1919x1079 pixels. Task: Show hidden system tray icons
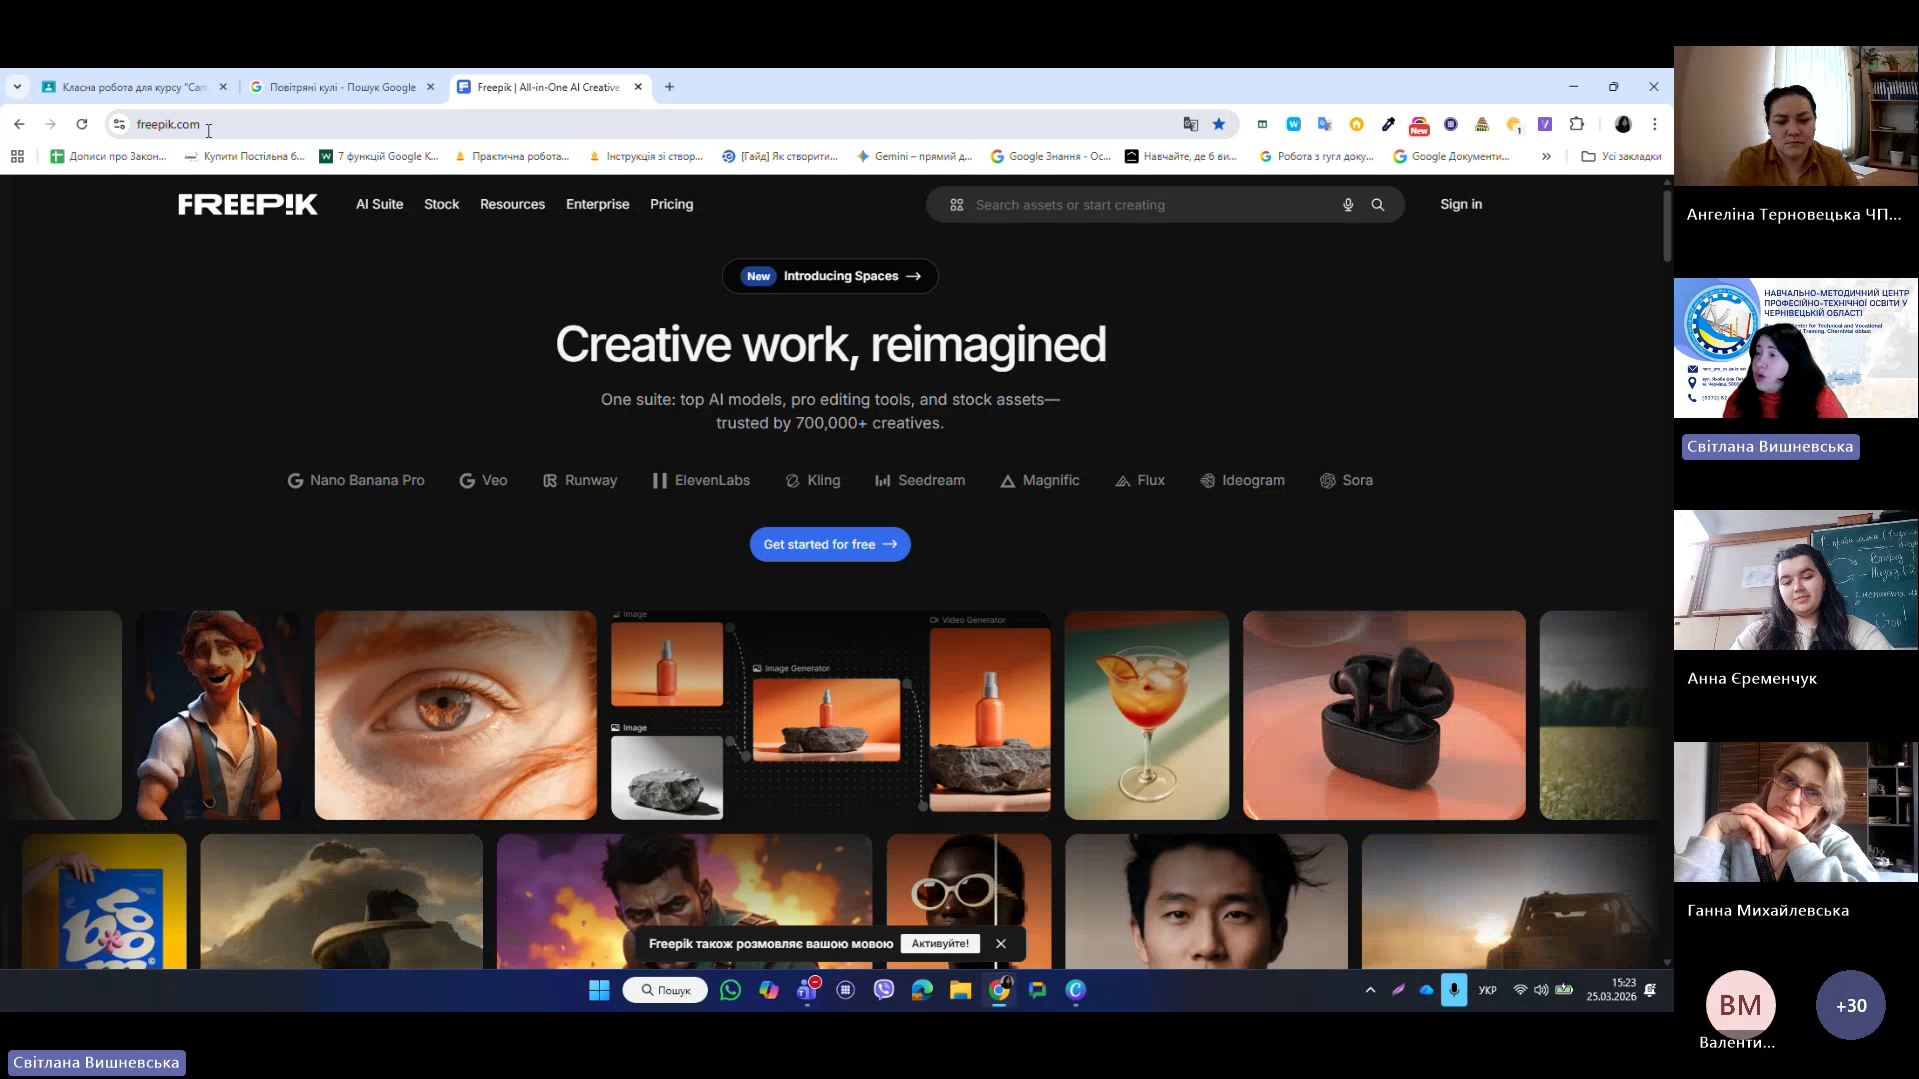(1370, 990)
